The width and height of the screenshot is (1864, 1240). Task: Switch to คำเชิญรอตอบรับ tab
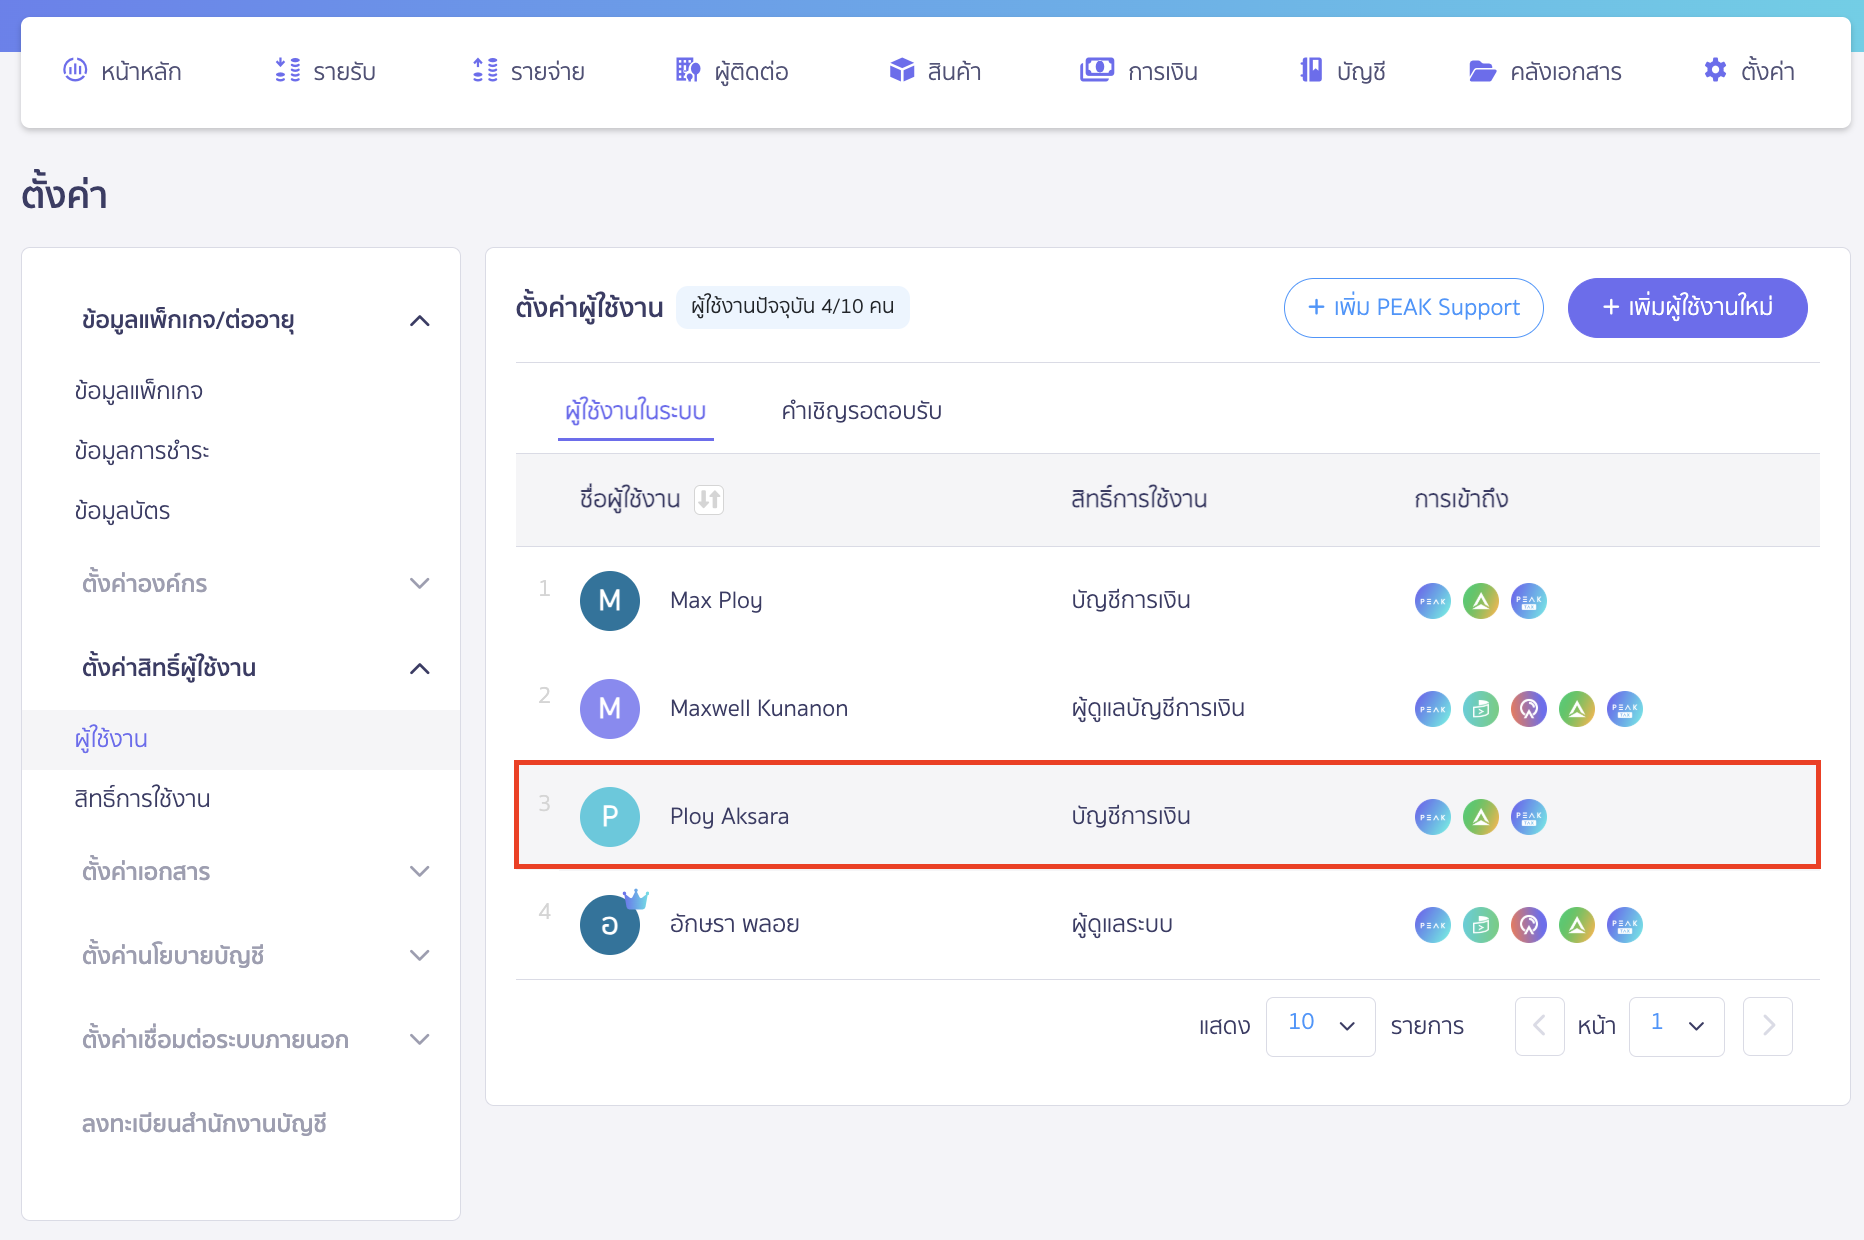click(x=861, y=411)
